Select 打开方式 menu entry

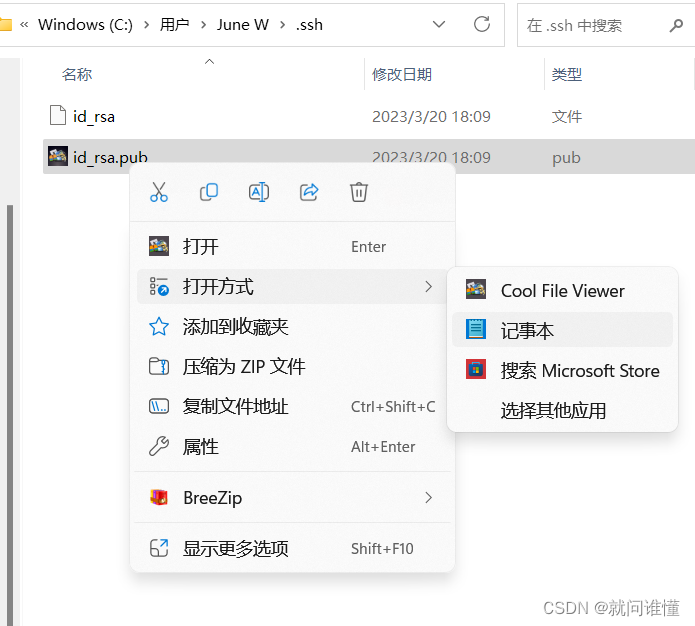[x=292, y=286]
